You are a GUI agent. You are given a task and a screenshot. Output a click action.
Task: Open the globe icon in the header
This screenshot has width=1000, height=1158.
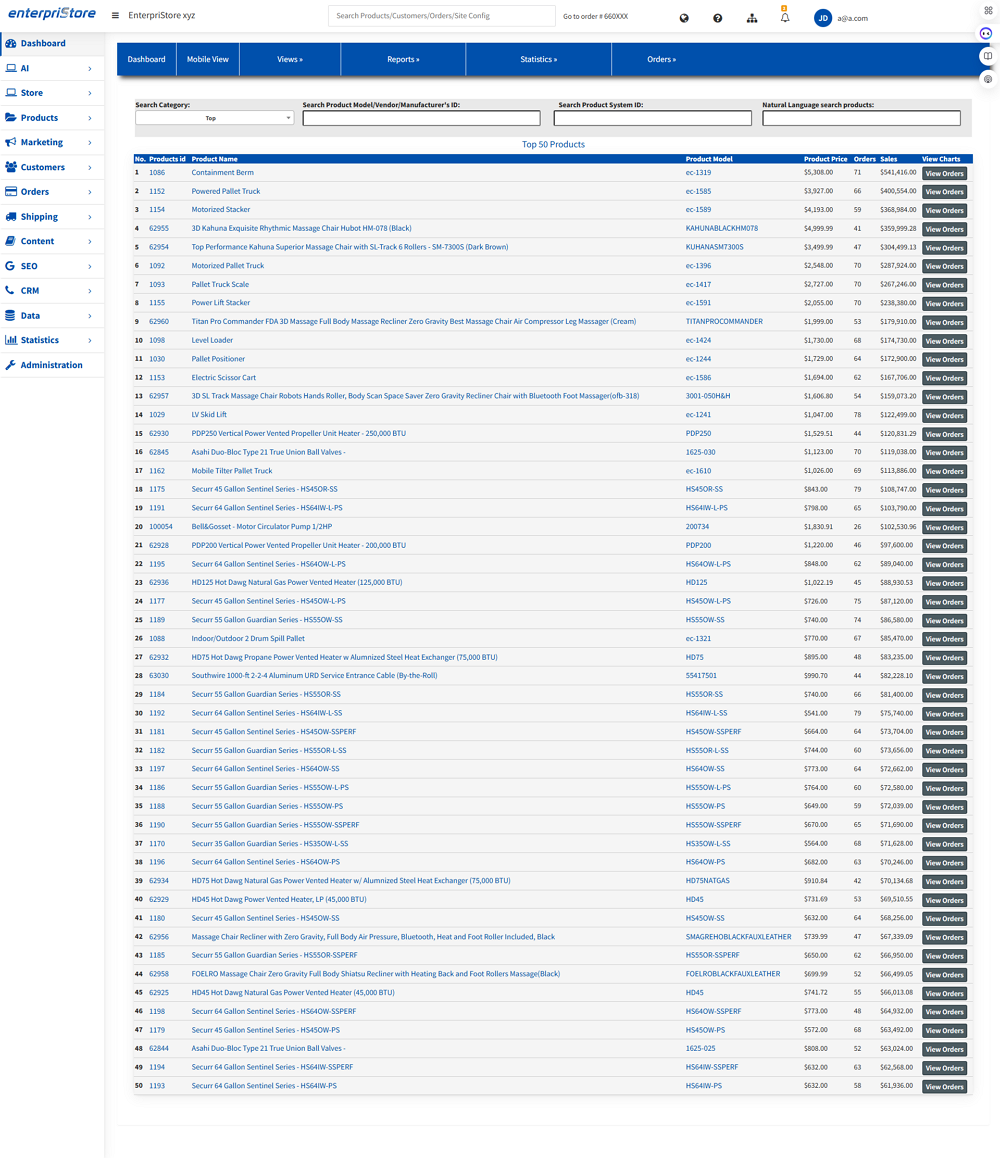pyautogui.click(x=684, y=18)
